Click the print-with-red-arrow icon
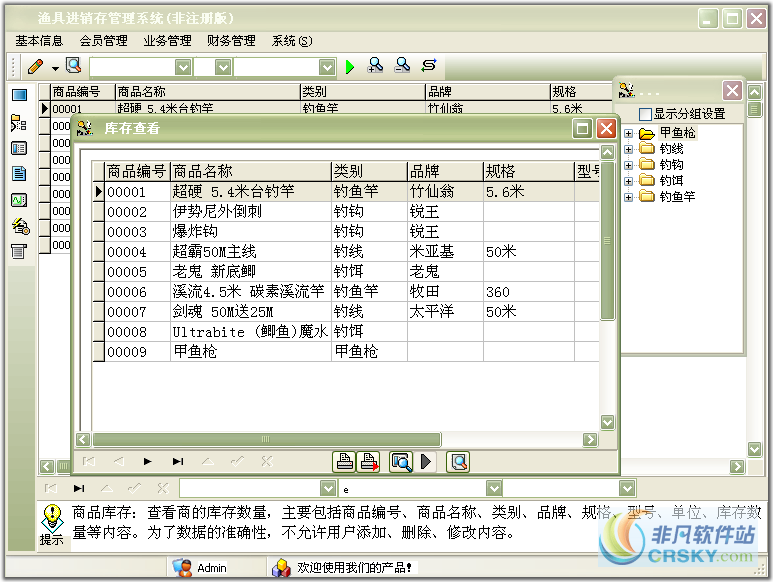 [x=368, y=462]
